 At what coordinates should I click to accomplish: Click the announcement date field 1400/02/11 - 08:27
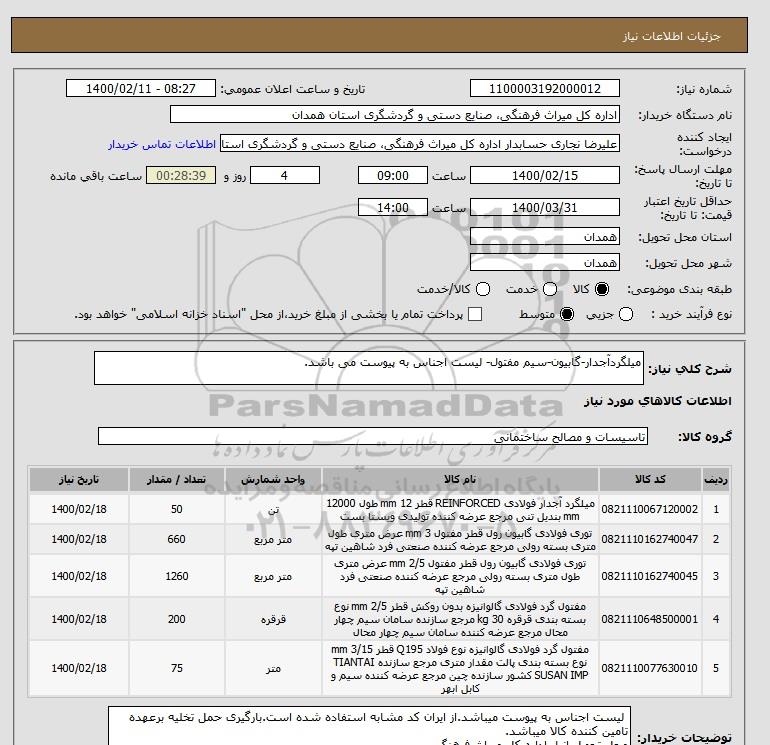click(141, 88)
